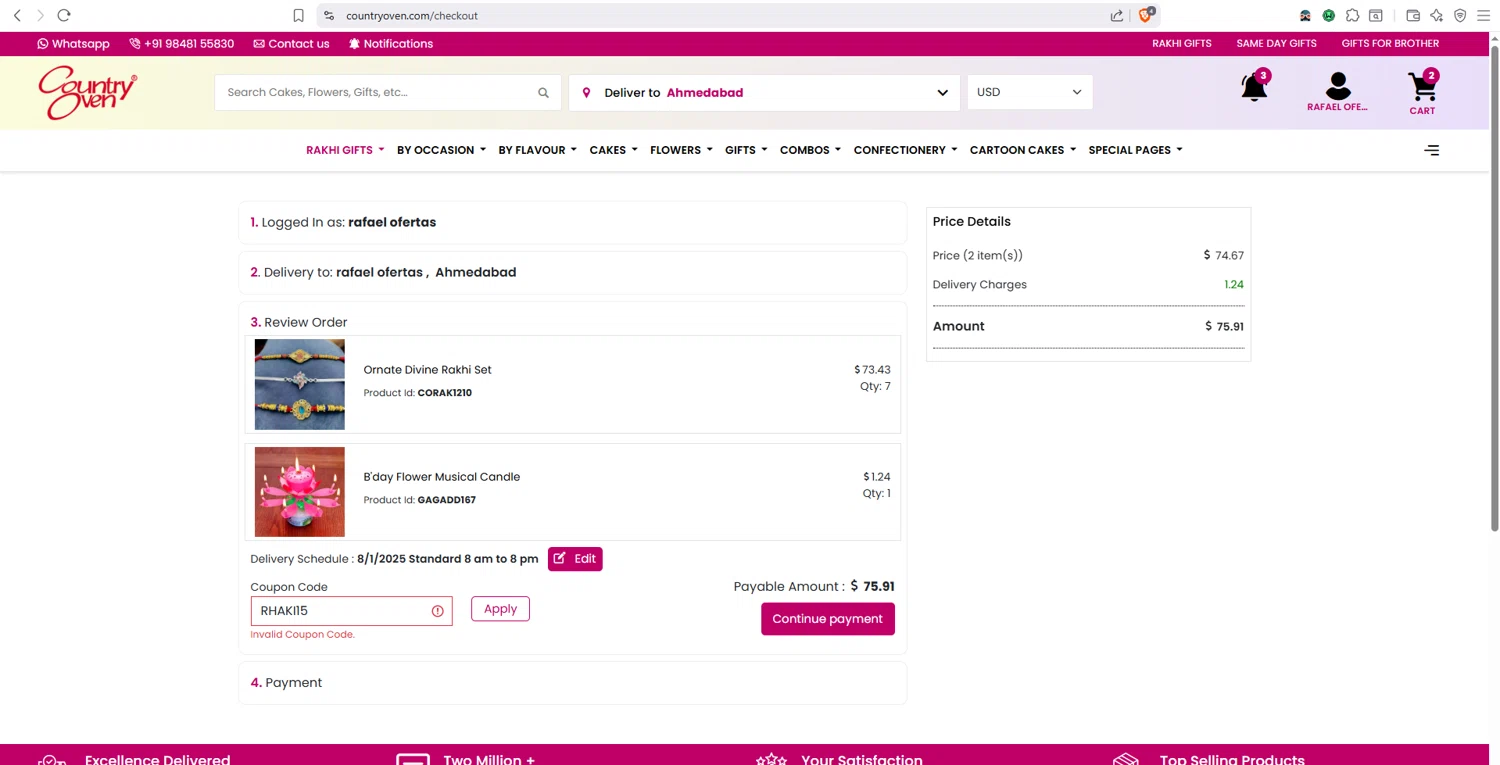Expand step 4 Payment section
This screenshot has width=1500, height=765.
(x=572, y=683)
